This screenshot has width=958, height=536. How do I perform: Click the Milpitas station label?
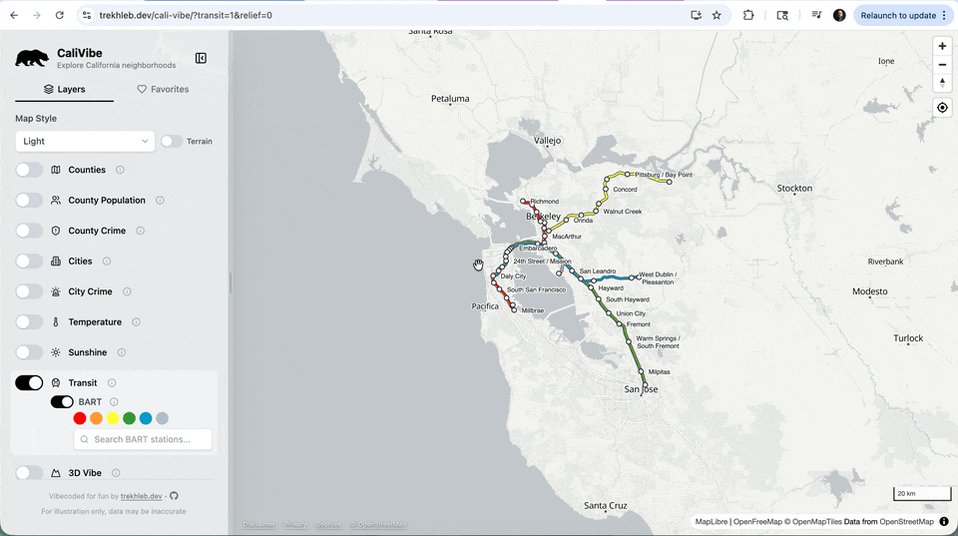(x=659, y=372)
